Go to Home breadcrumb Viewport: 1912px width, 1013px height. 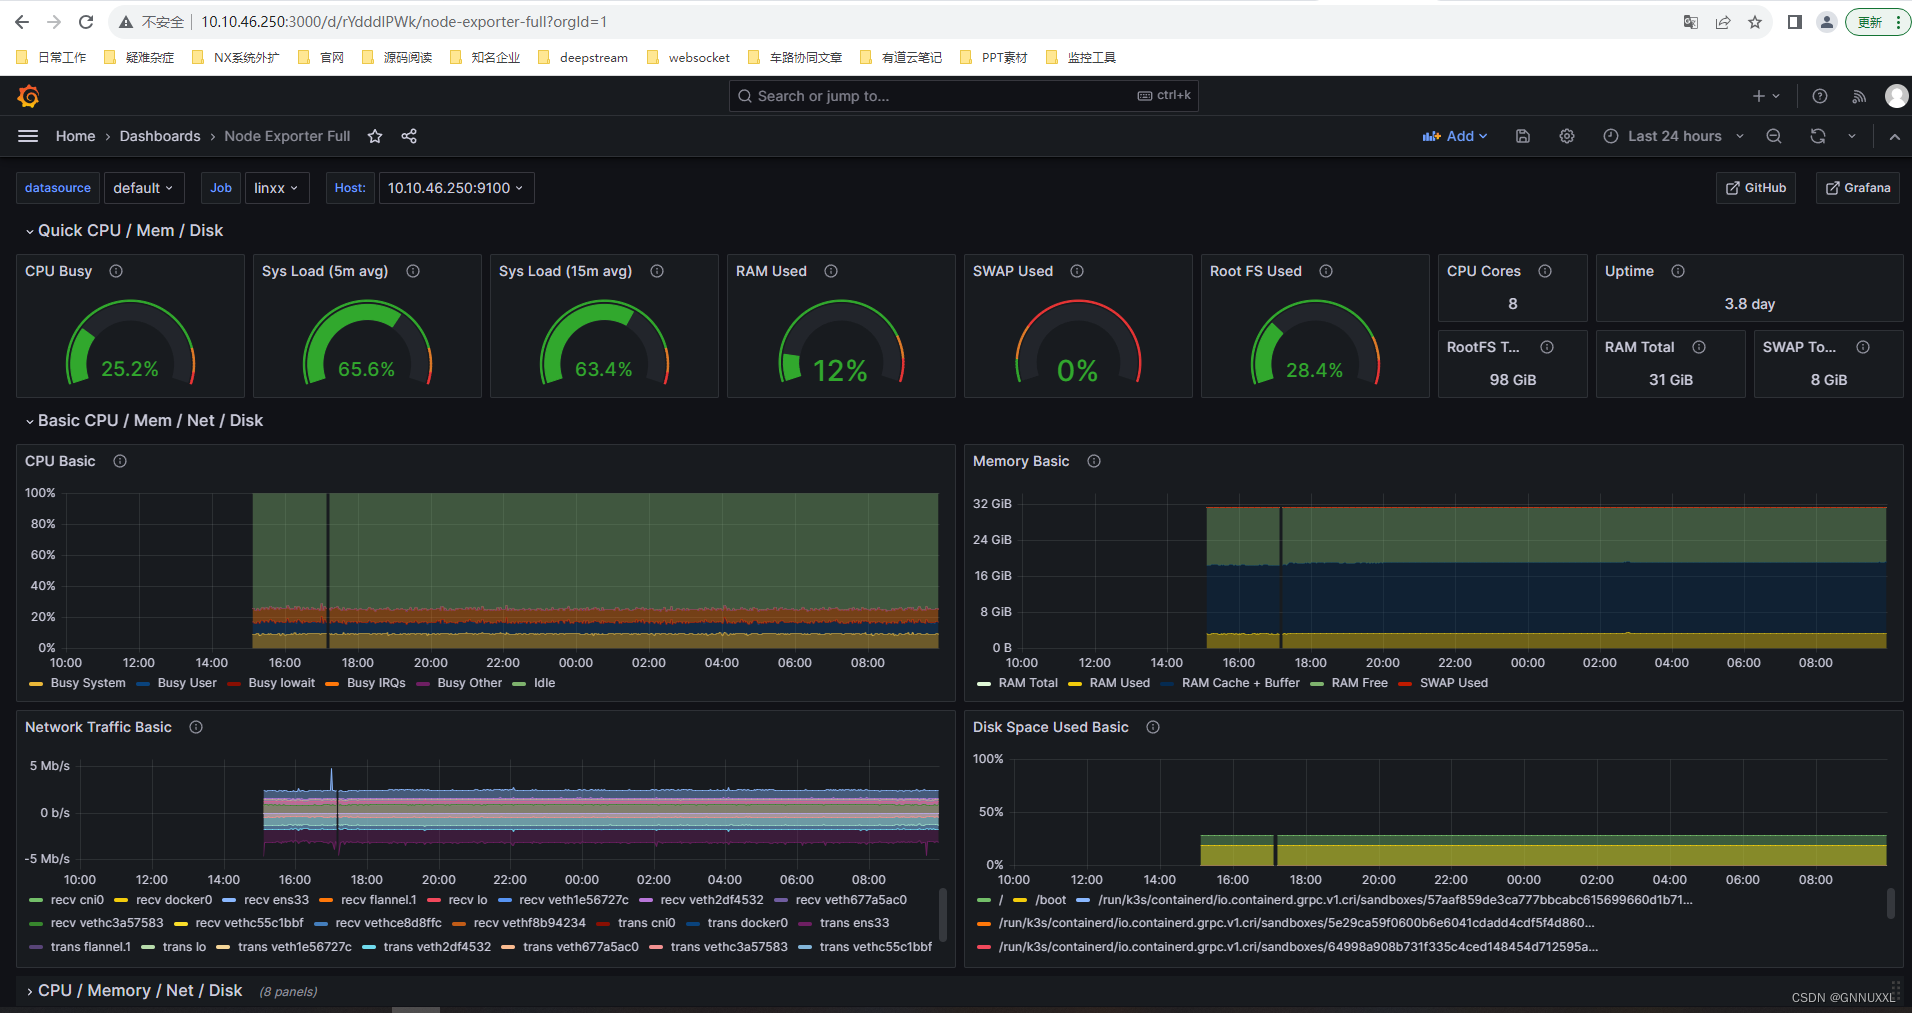coord(75,136)
